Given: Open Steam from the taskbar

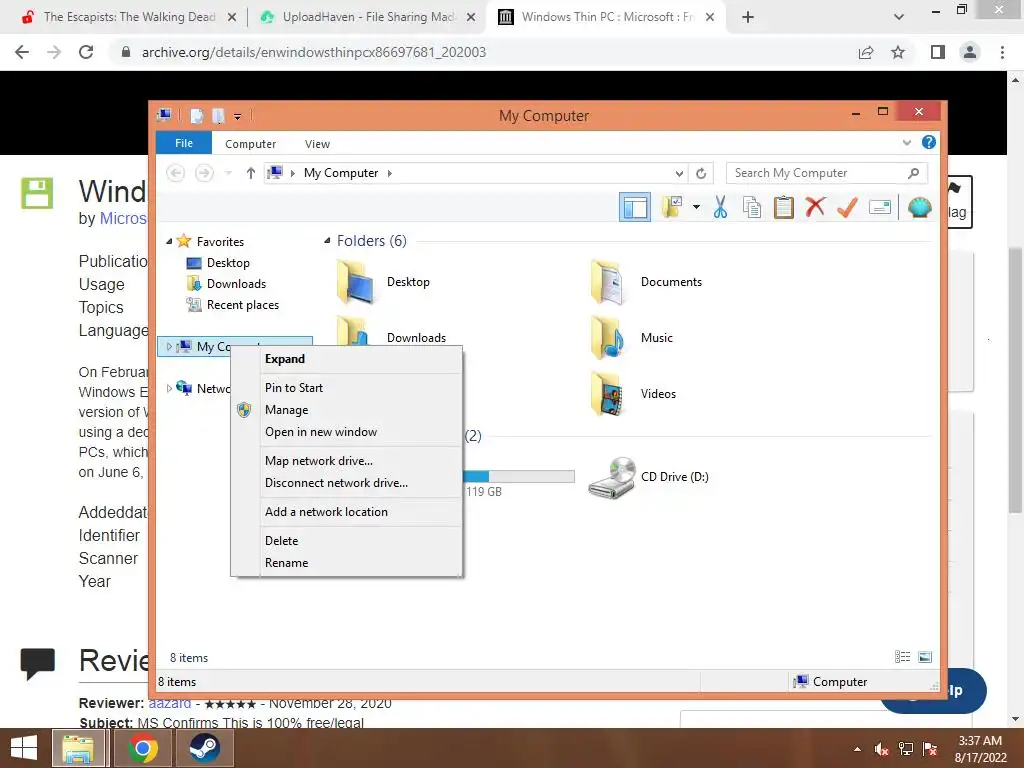Looking at the screenshot, I should (204, 748).
